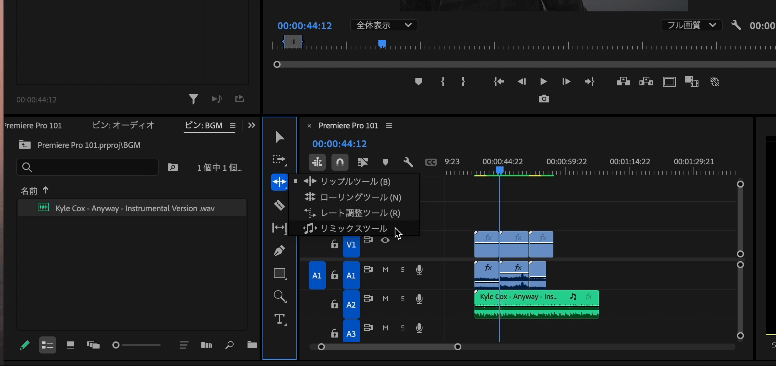
Task: Choose リップルツール (B) from flyout
Action: pyautogui.click(x=354, y=182)
